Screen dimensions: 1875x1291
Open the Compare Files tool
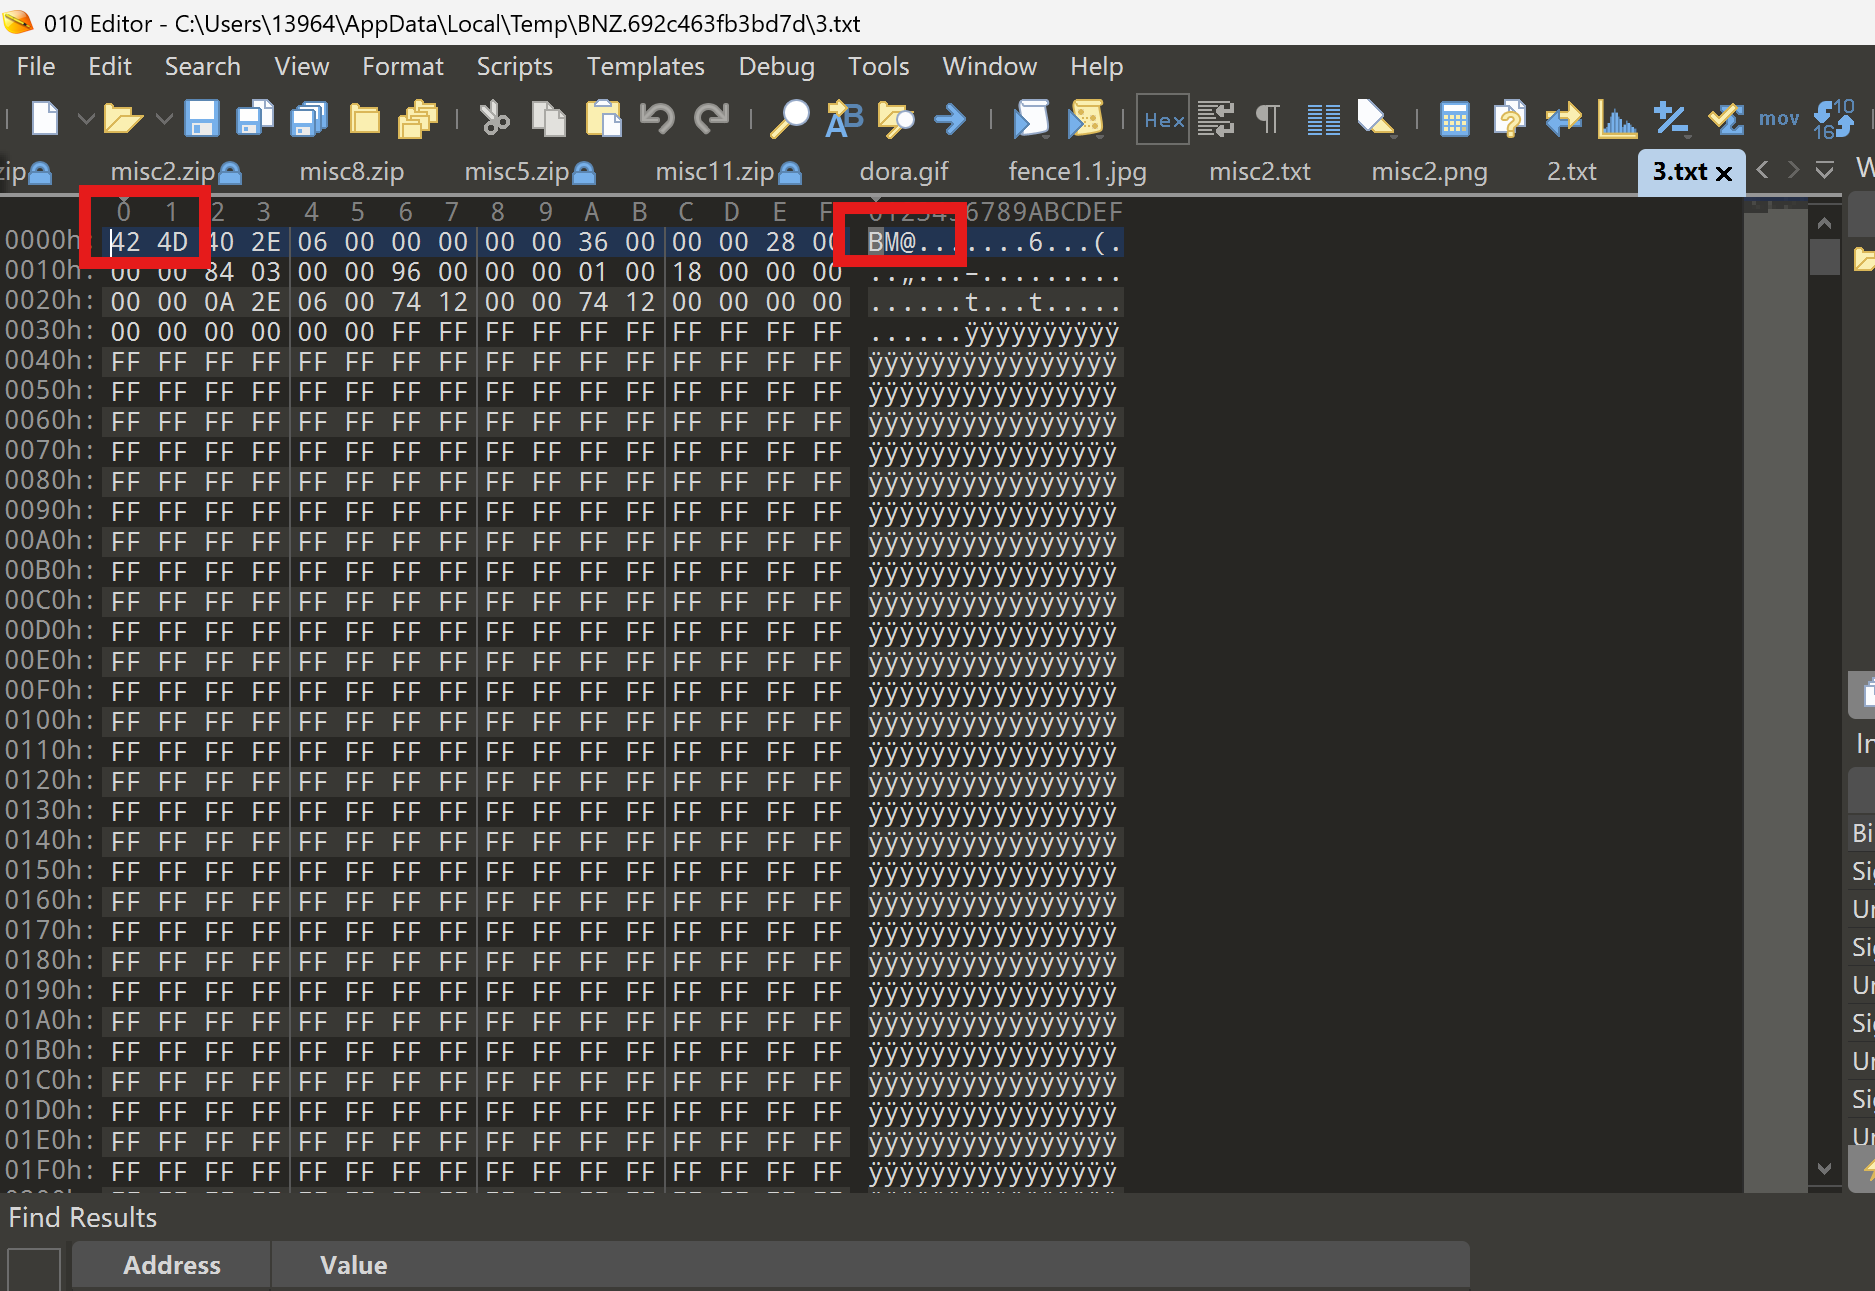(x=1509, y=119)
